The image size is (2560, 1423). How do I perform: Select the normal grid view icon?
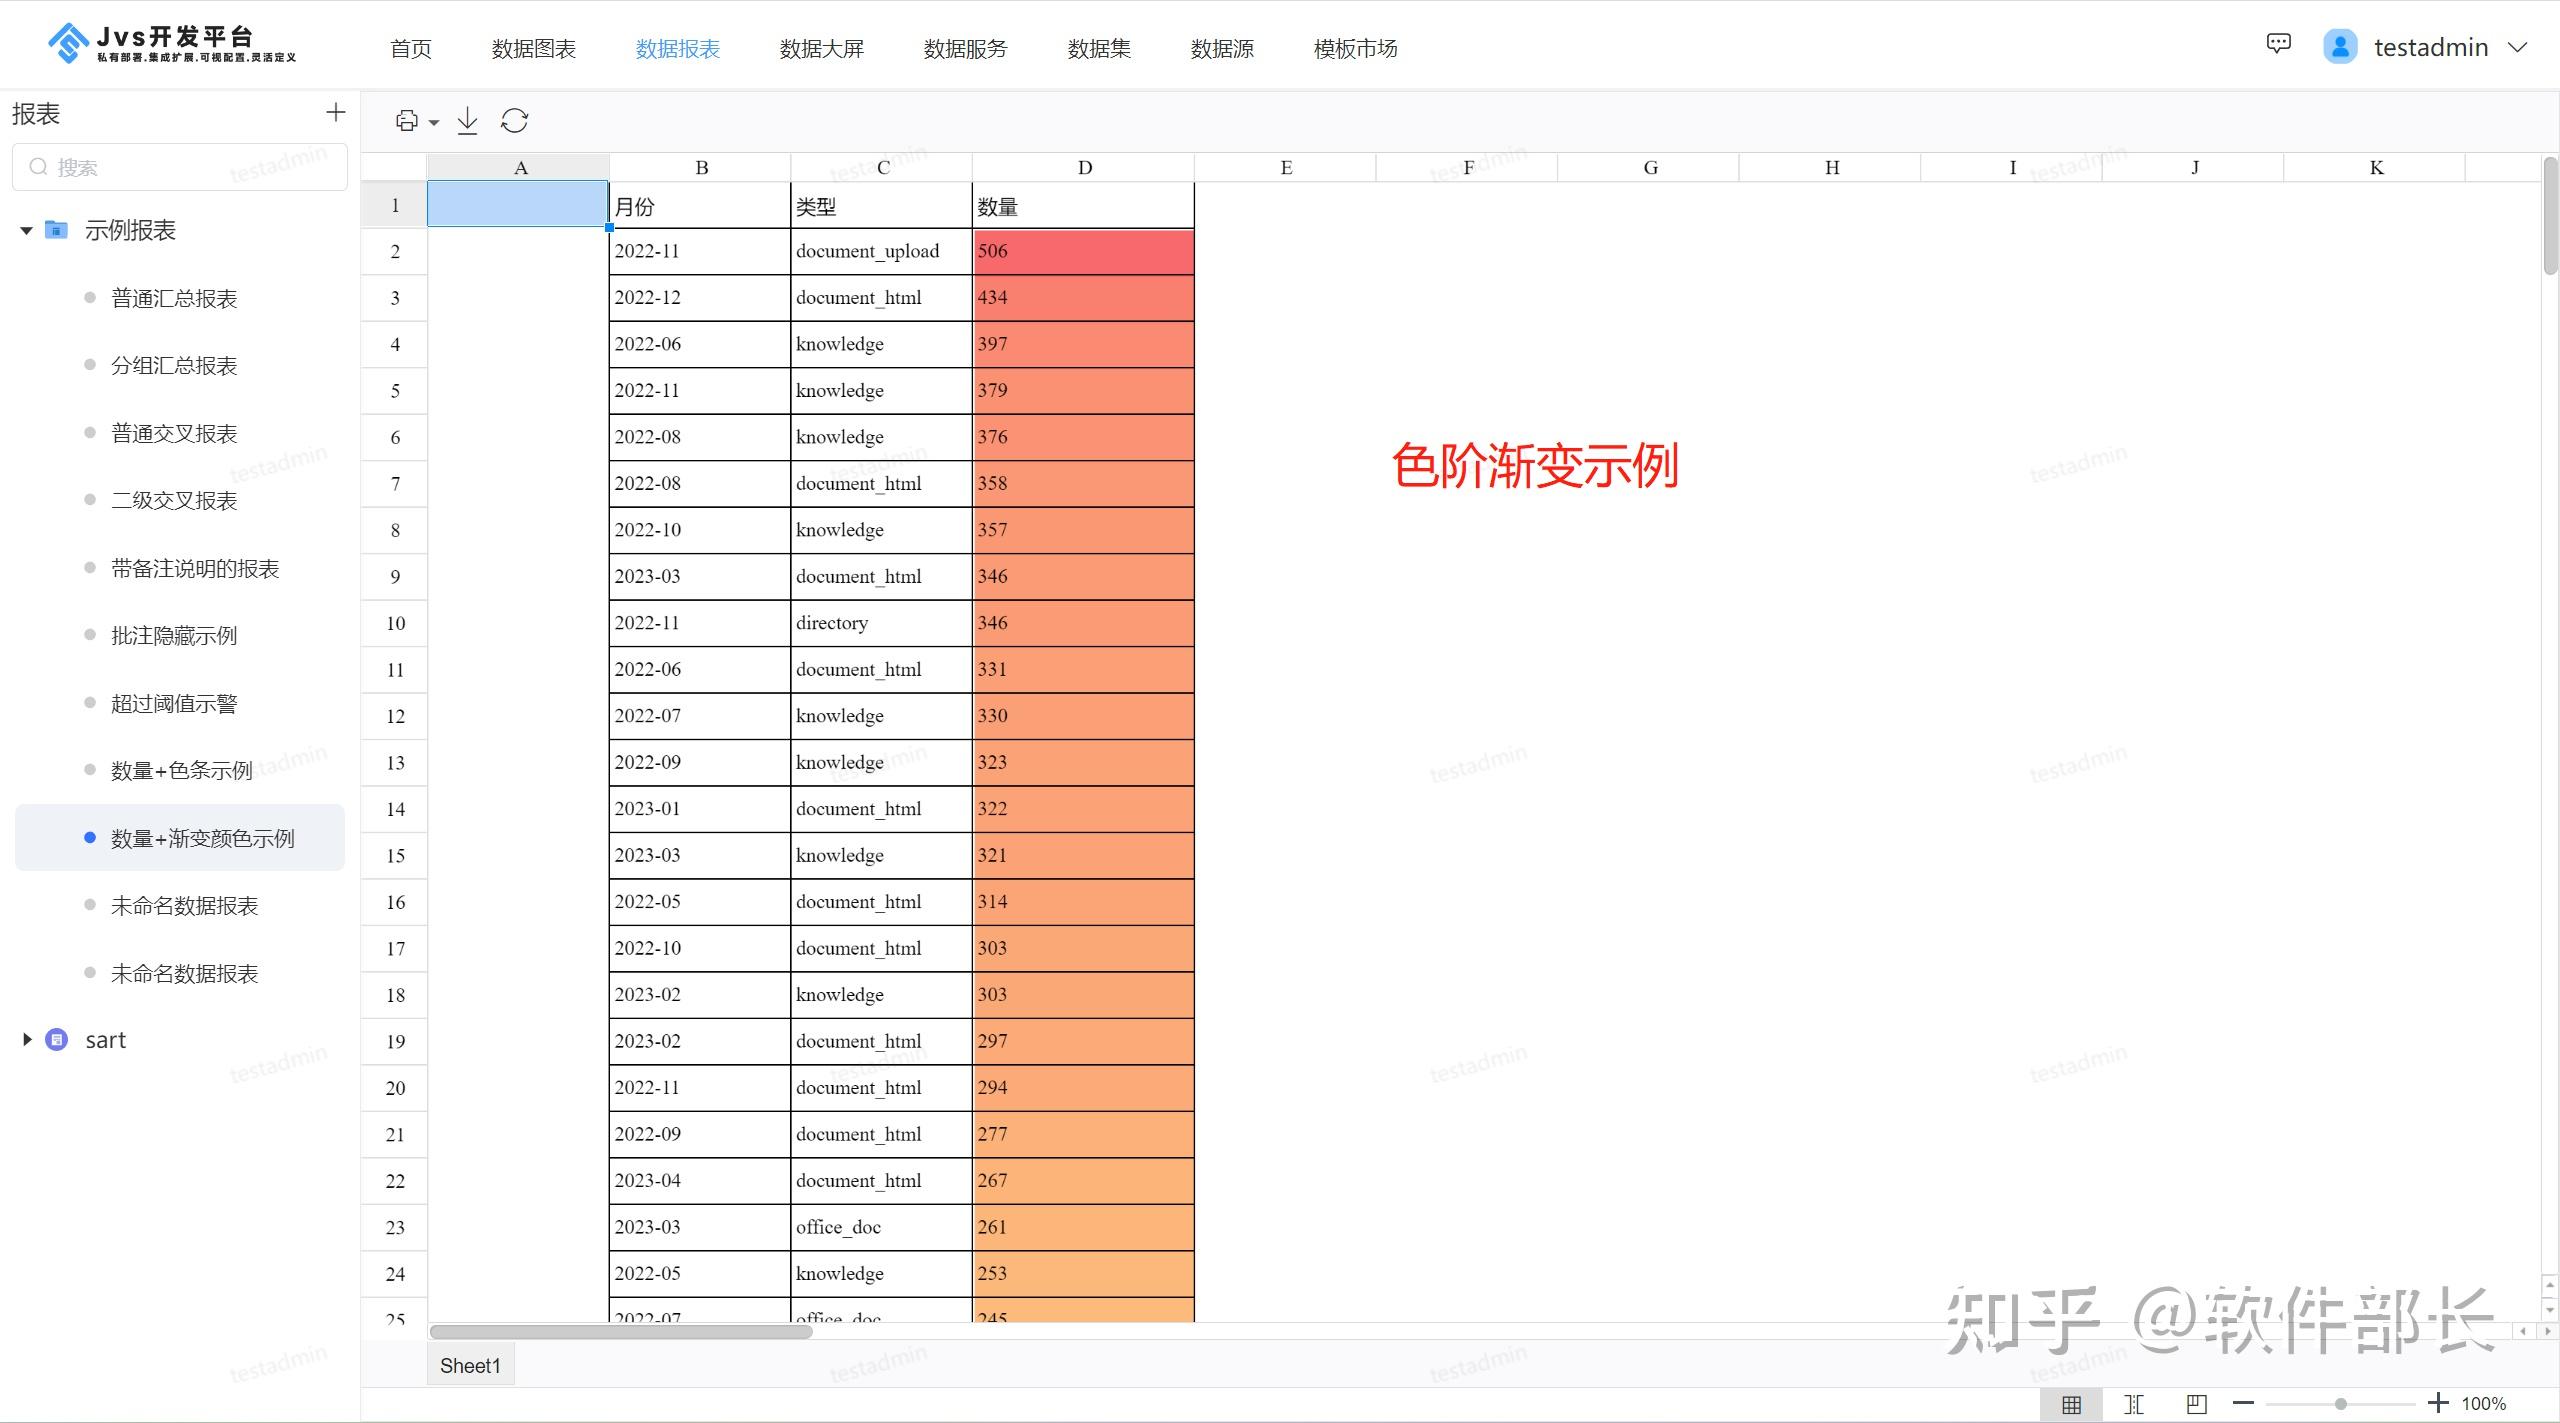pos(2072,1403)
